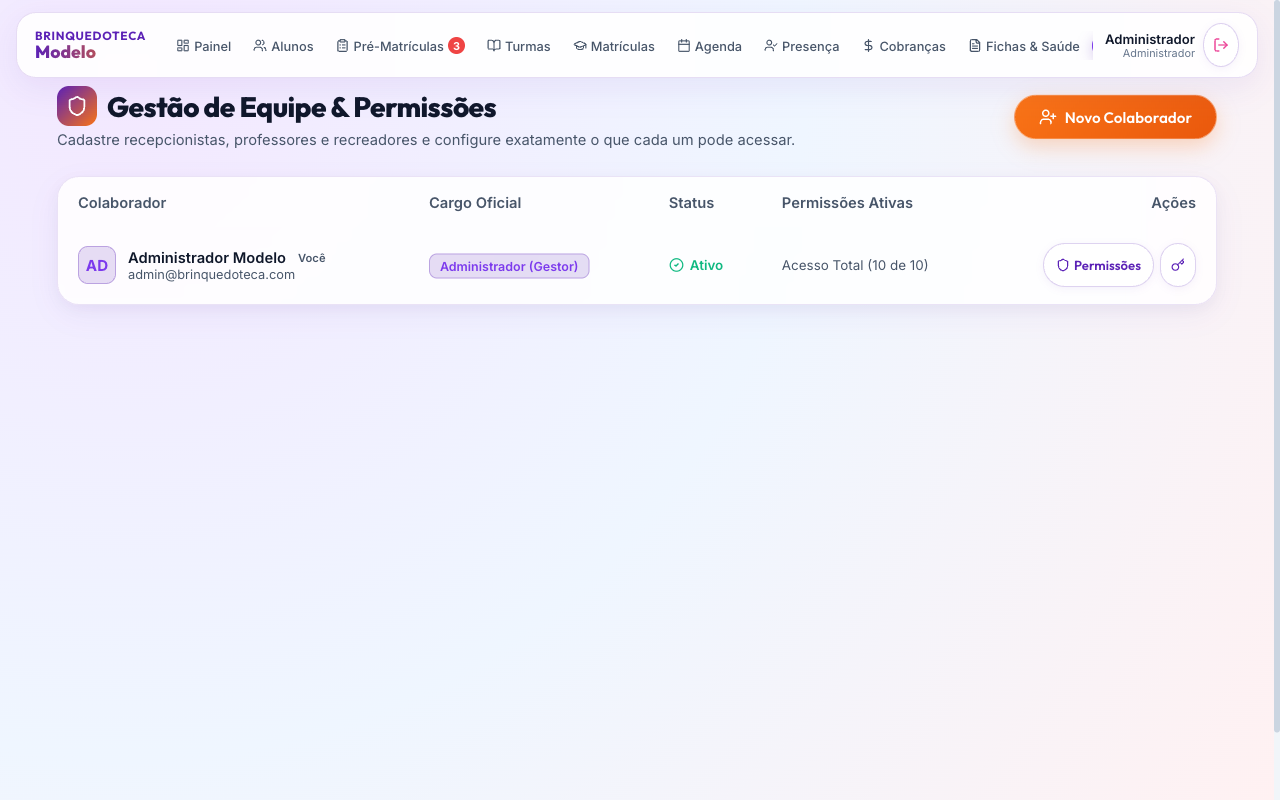
Task: Click the Administrador user name in the header
Action: pyautogui.click(x=1149, y=40)
